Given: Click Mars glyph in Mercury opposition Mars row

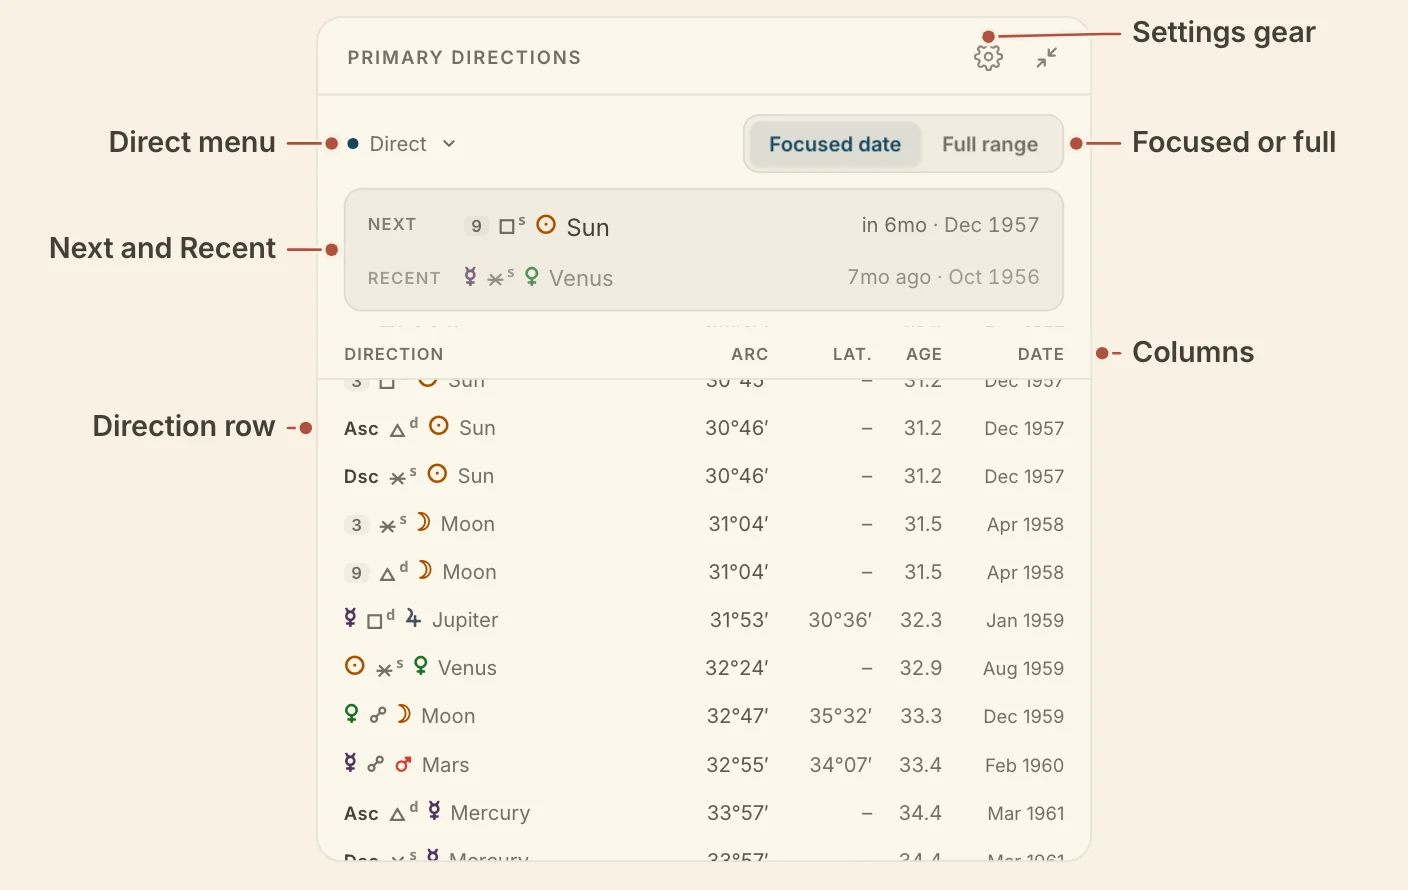Looking at the screenshot, I should pyautogui.click(x=403, y=764).
